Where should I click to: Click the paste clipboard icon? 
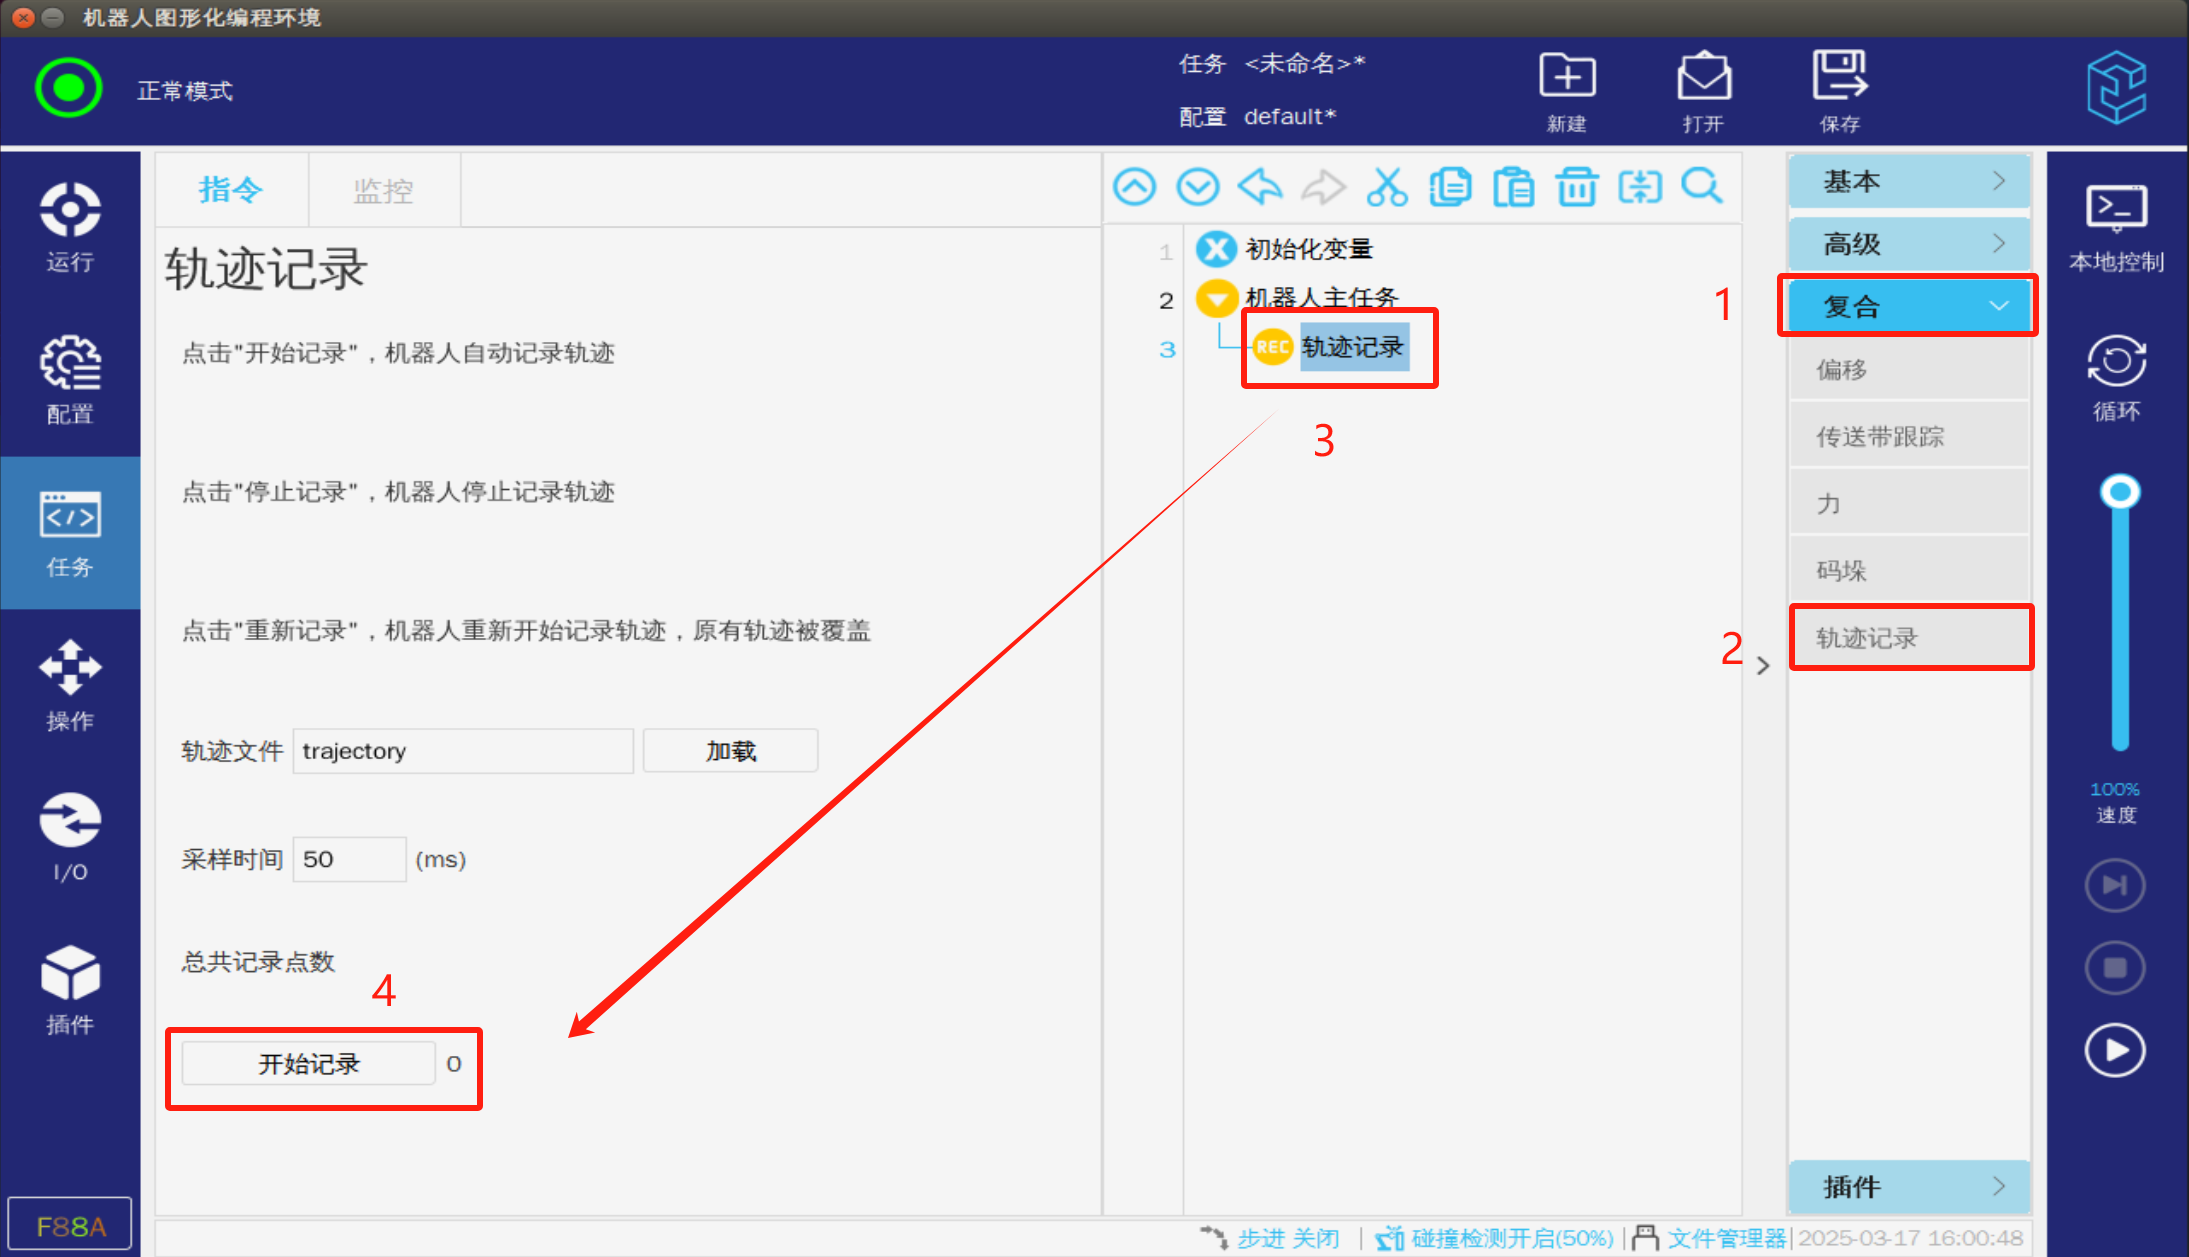pos(1513,187)
